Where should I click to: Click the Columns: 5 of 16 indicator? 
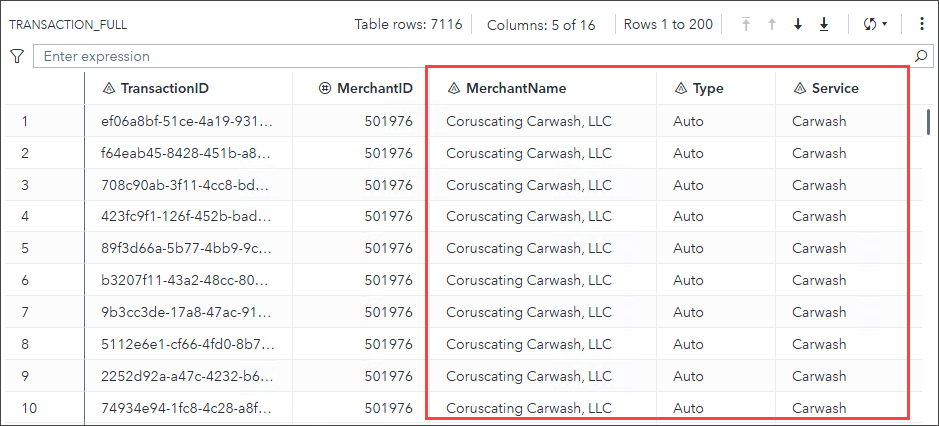point(541,24)
